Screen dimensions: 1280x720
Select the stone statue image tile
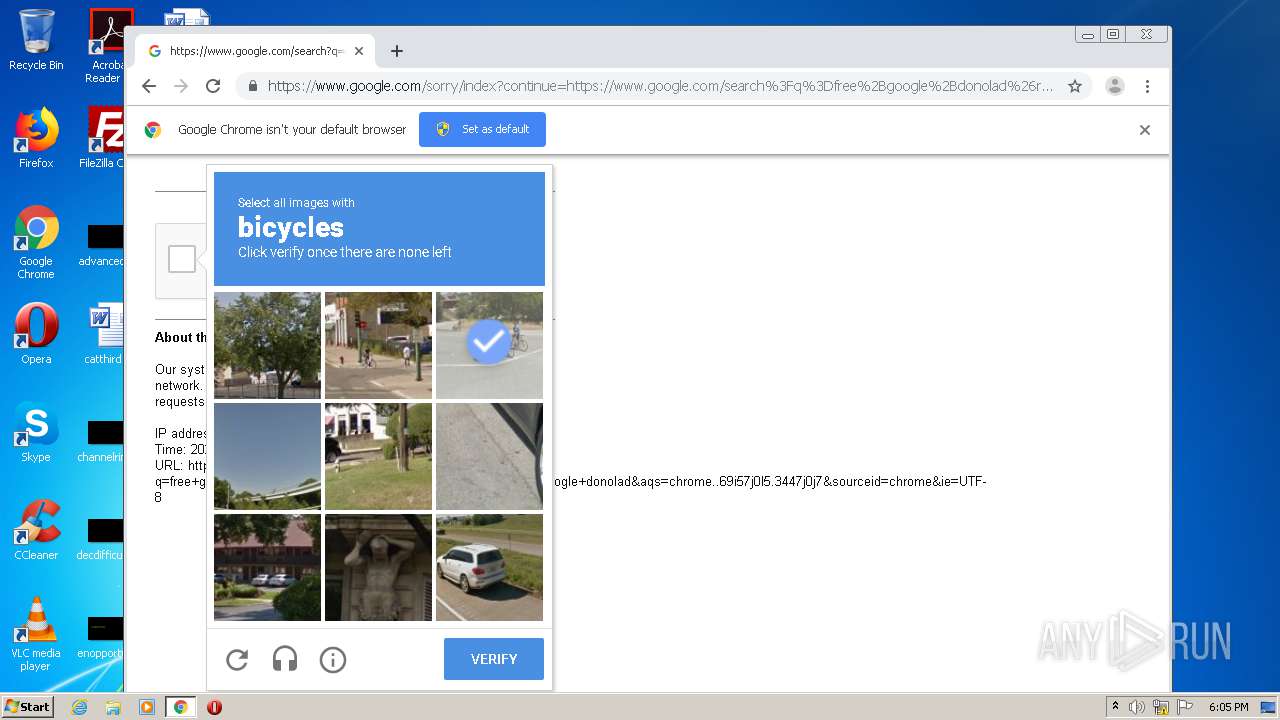point(378,567)
